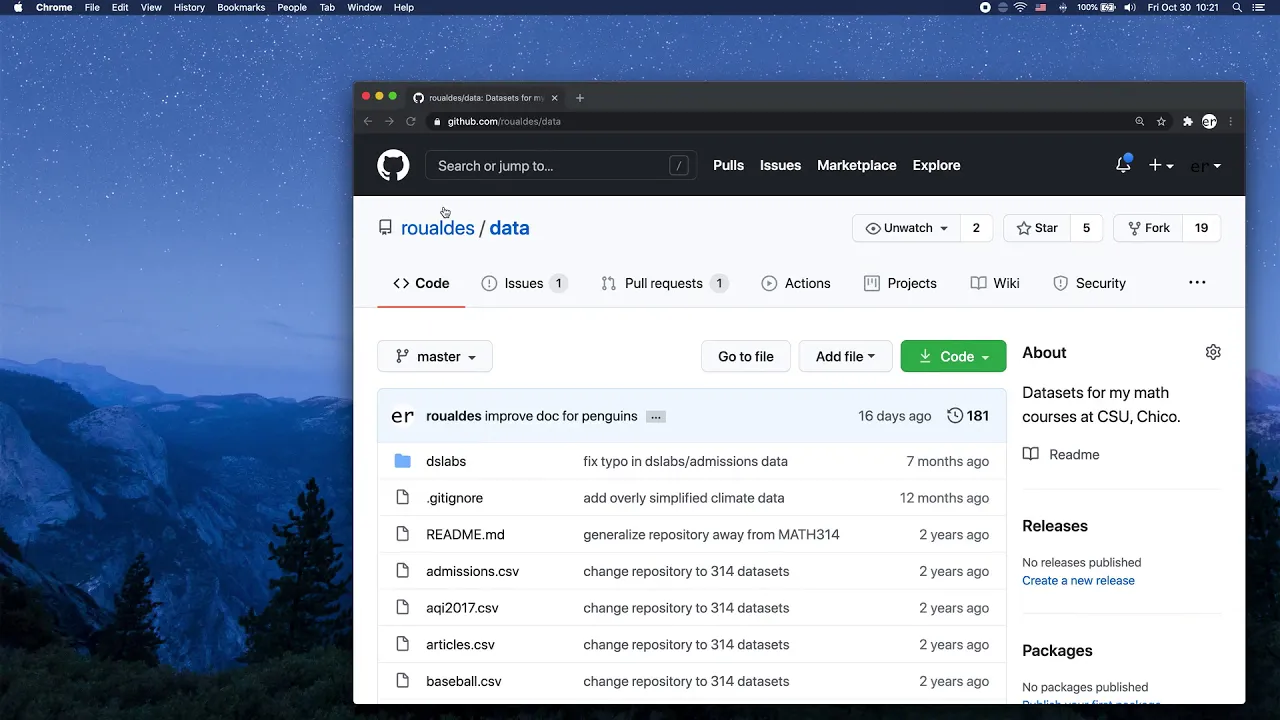
Task: Switch to the Pull requests tab
Action: [x=664, y=283]
